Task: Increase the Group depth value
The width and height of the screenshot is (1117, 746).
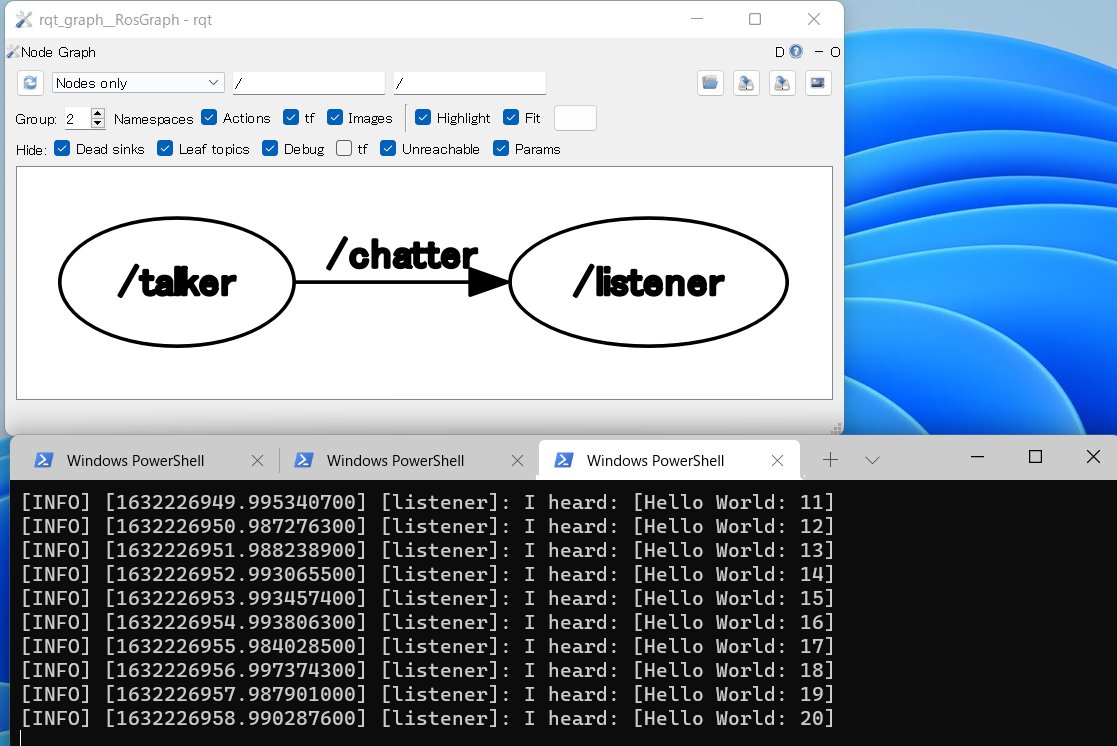Action: click(x=98, y=113)
